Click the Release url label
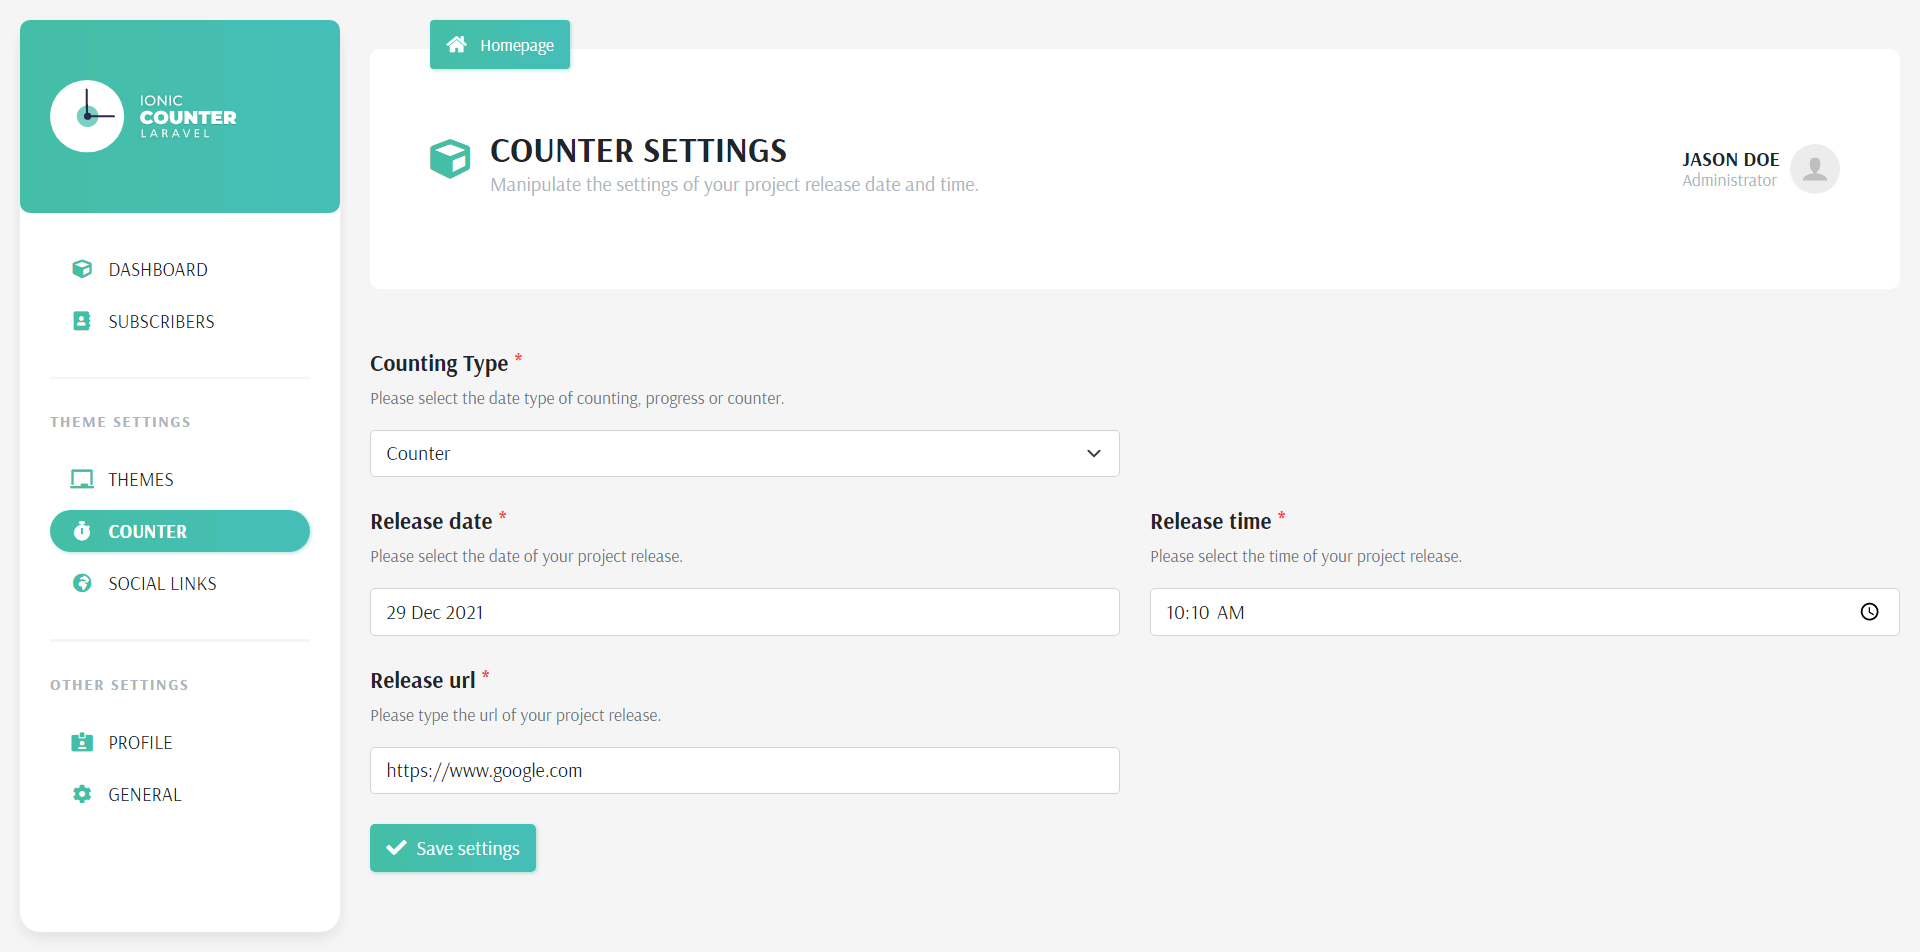The height and width of the screenshot is (952, 1920). click(423, 680)
